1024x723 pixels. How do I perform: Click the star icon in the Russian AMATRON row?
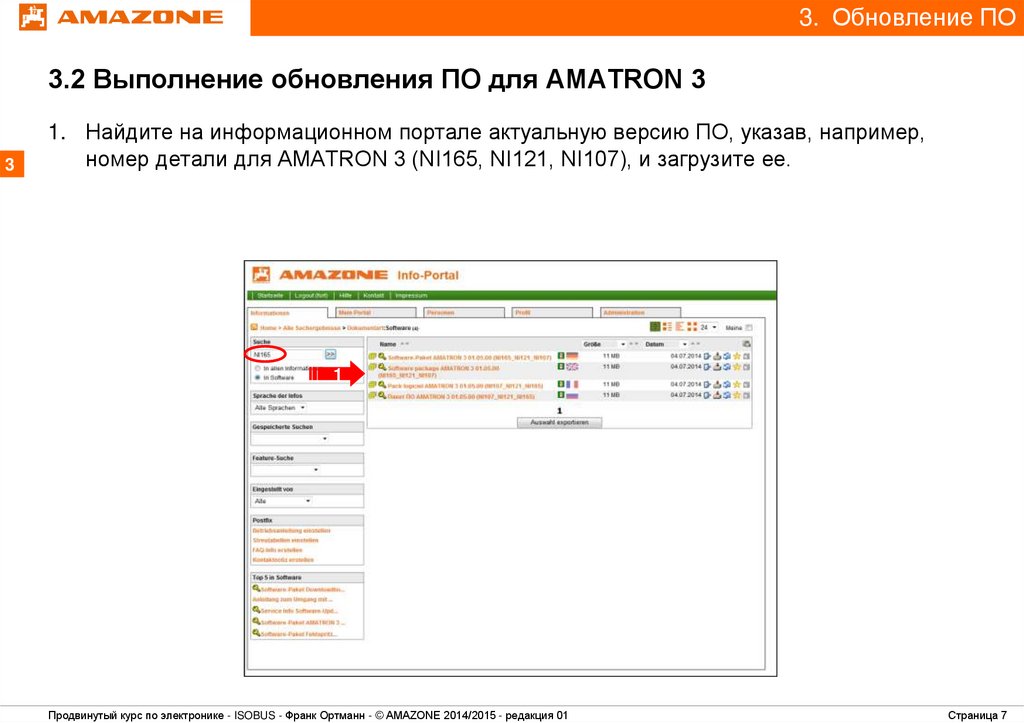[x=737, y=395]
